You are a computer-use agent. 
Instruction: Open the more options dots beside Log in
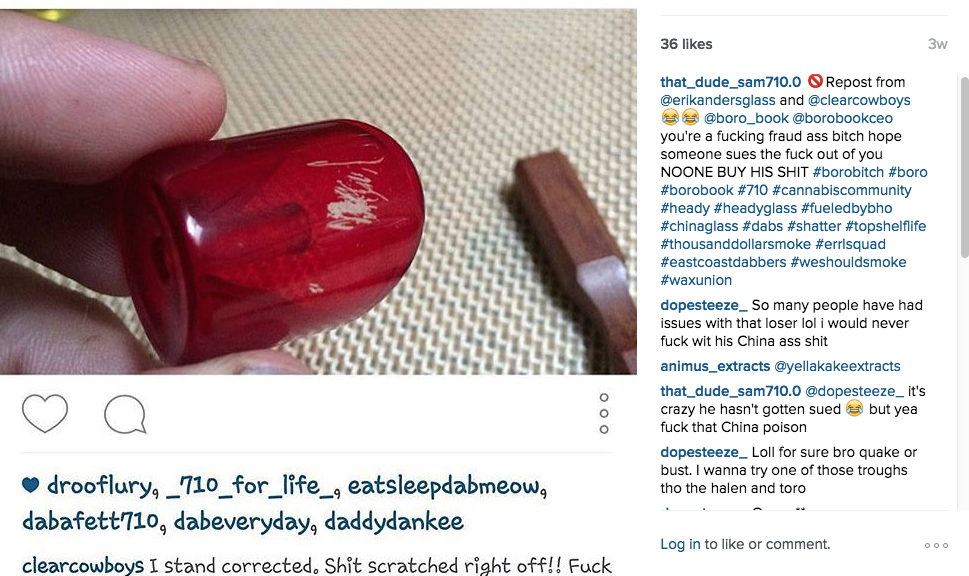pyautogui.click(x=936, y=545)
